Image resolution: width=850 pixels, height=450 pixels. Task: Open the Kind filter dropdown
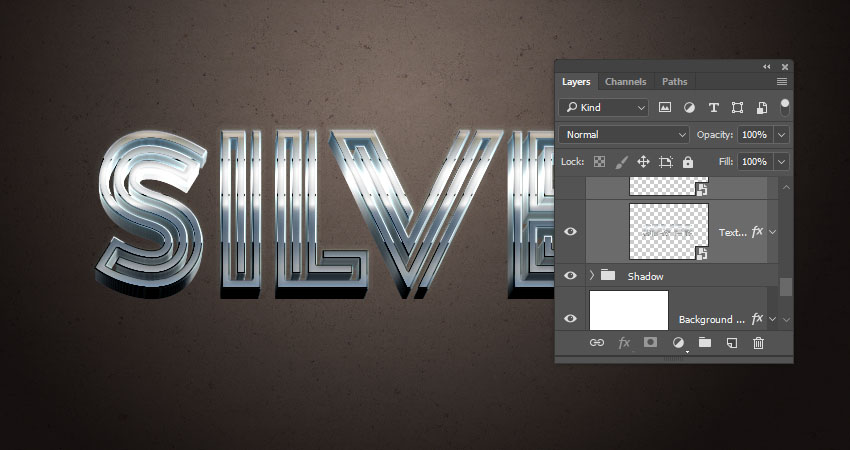tap(603, 107)
